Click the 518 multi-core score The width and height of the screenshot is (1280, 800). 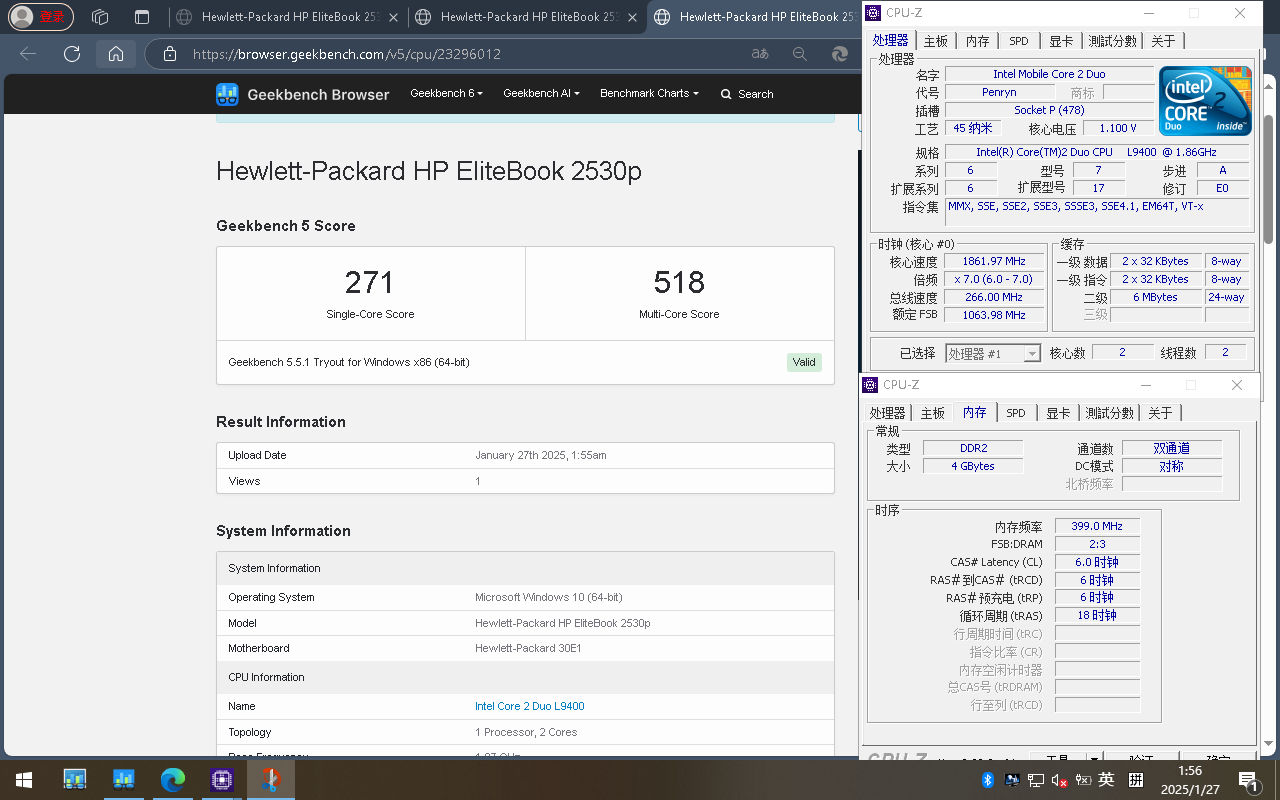pos(679,282)
